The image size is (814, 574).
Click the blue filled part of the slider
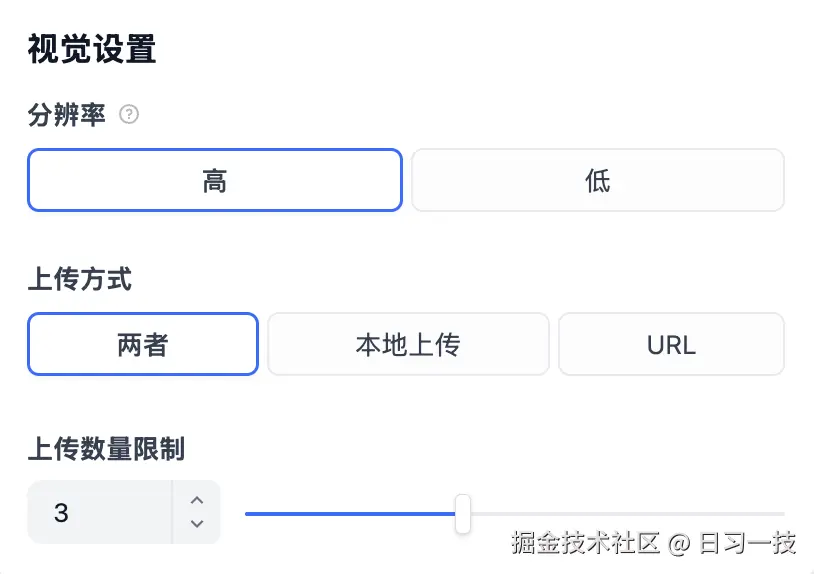pyautogui.click(x=350, y=514)
